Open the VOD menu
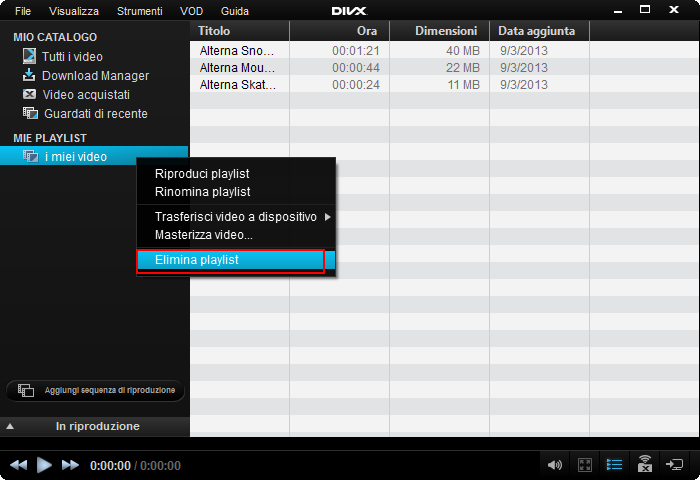The image size is (700, 480). click(192, 11)
